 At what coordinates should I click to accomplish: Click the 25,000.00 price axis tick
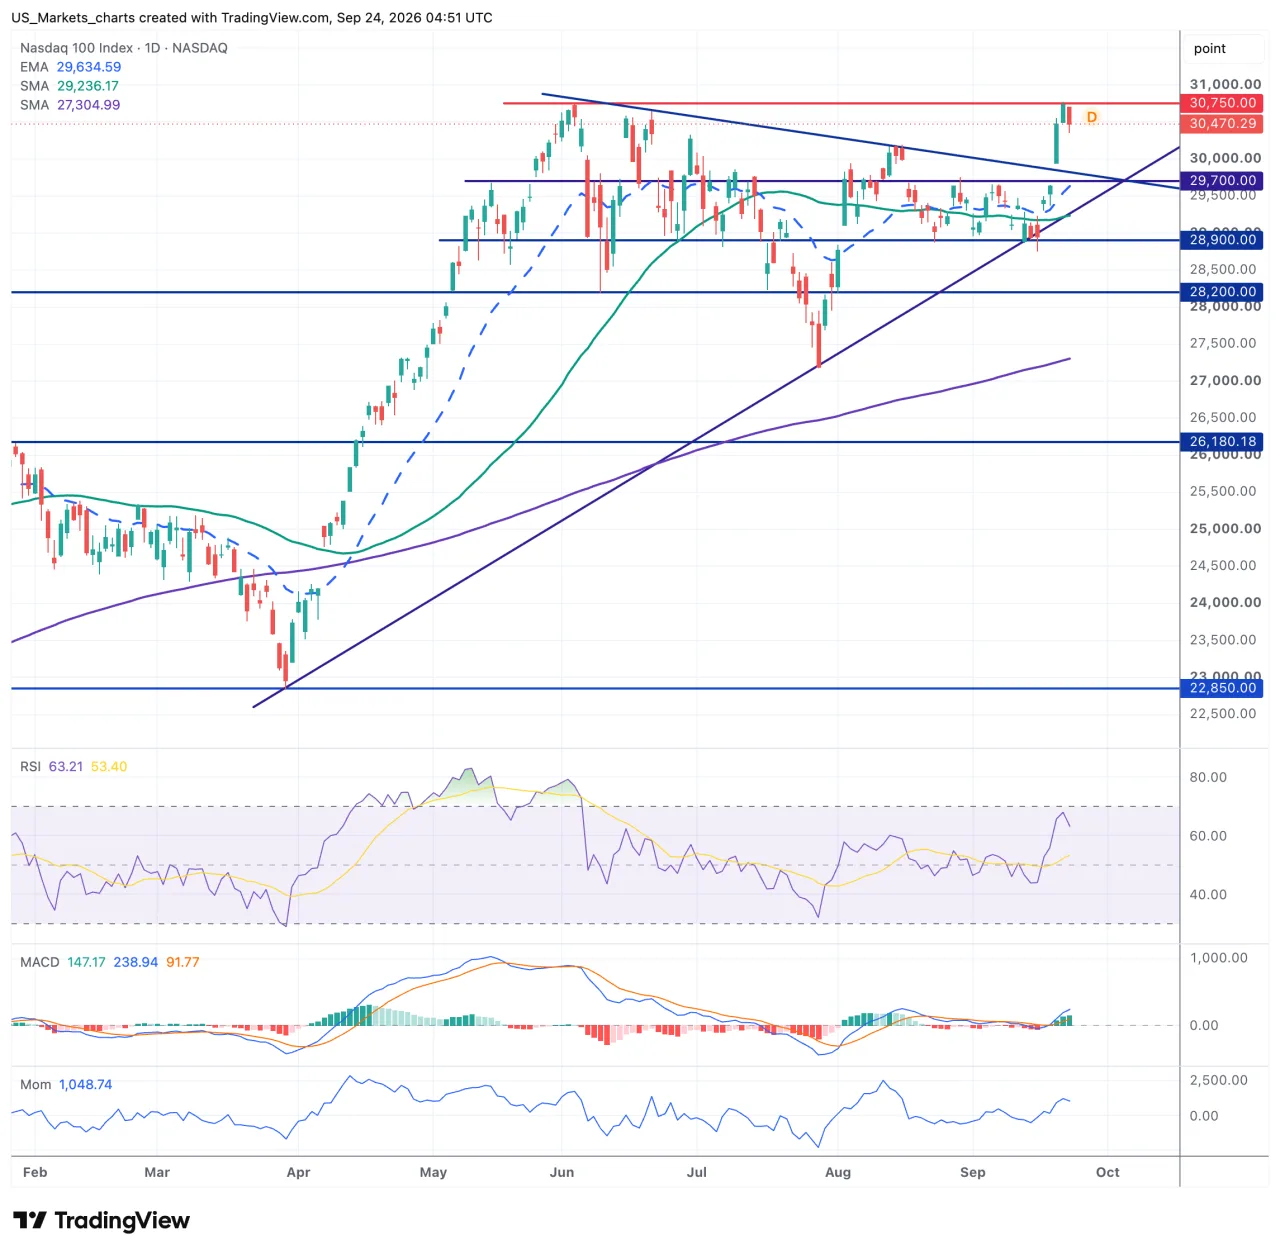coord(1225,529)
